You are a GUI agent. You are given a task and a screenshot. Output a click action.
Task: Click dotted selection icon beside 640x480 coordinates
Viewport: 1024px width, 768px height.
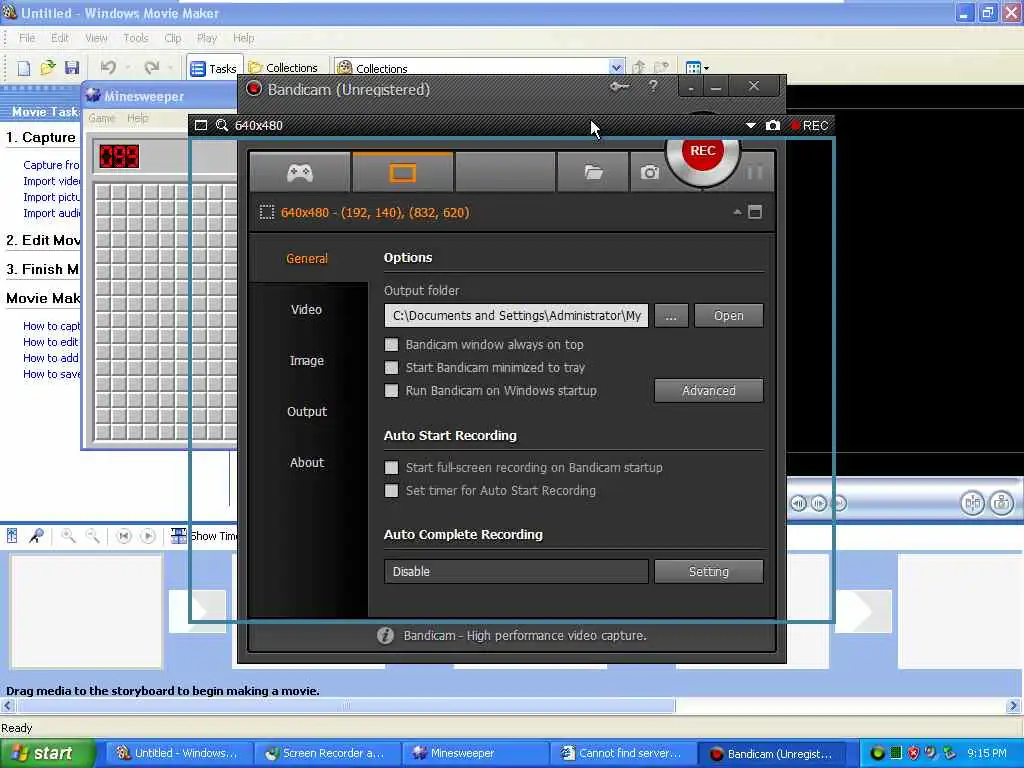click(x=266, y=212)
